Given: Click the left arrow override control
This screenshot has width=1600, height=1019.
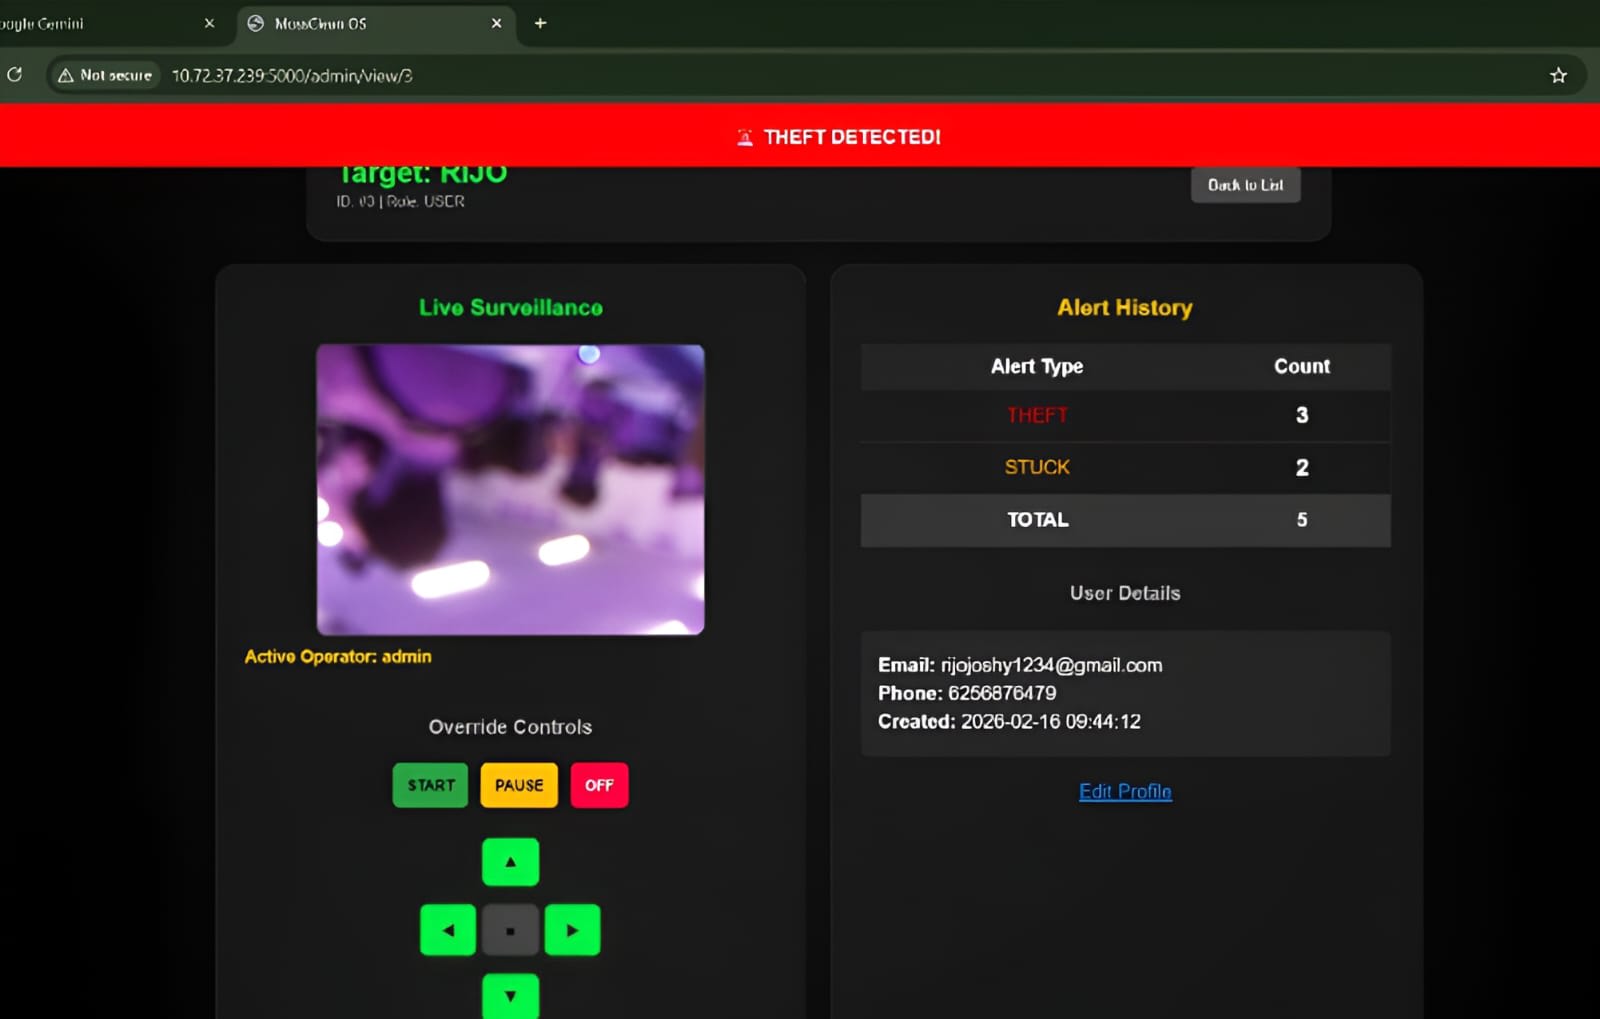Looking at the screenshot, I should tap(448, 930).
